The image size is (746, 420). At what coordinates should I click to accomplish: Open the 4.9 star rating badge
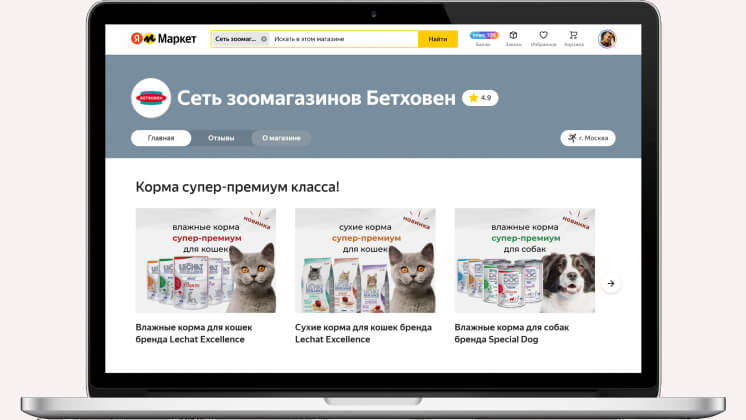[480, 98]
